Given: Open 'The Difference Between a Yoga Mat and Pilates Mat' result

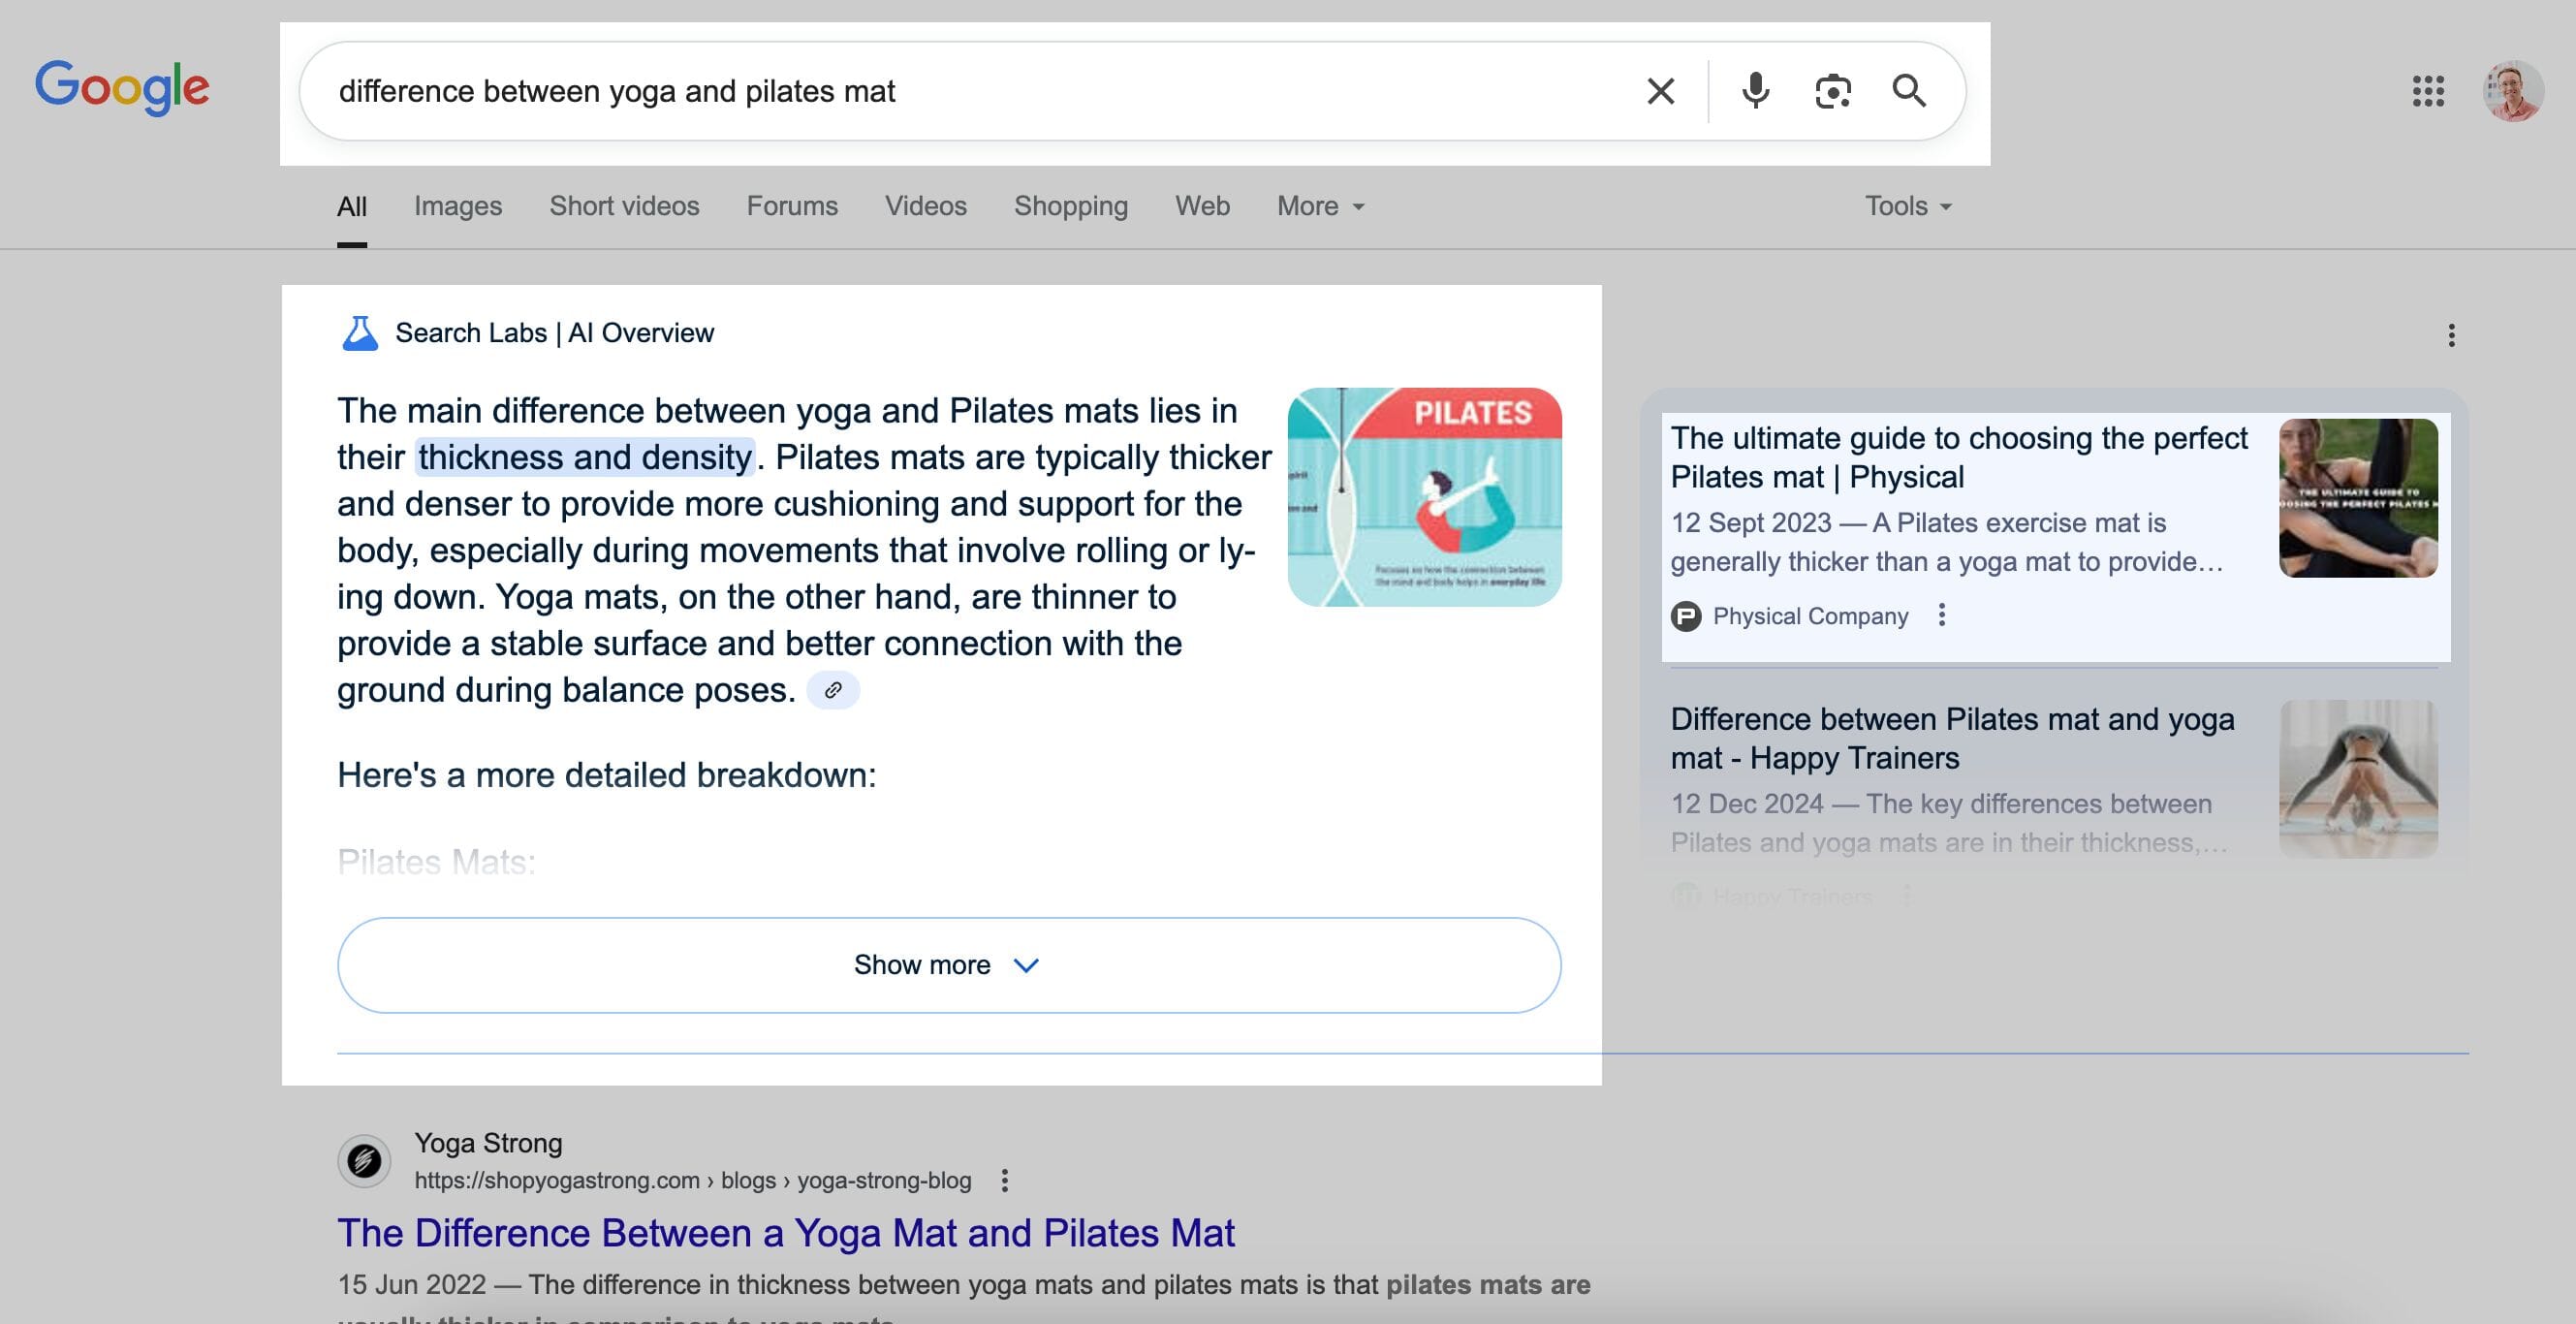Looking at the screenshot, I should (x=786, y=1233).
